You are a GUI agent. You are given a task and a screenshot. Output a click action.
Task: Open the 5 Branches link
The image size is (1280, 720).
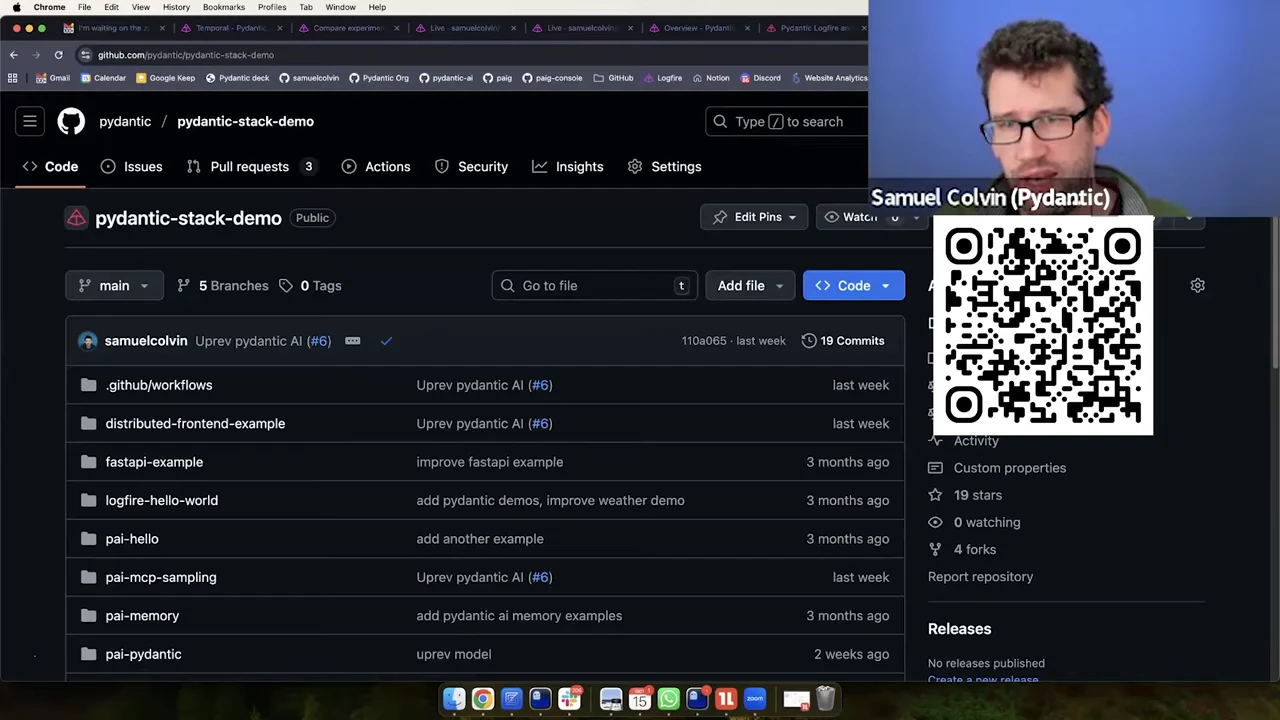point(223,286)
